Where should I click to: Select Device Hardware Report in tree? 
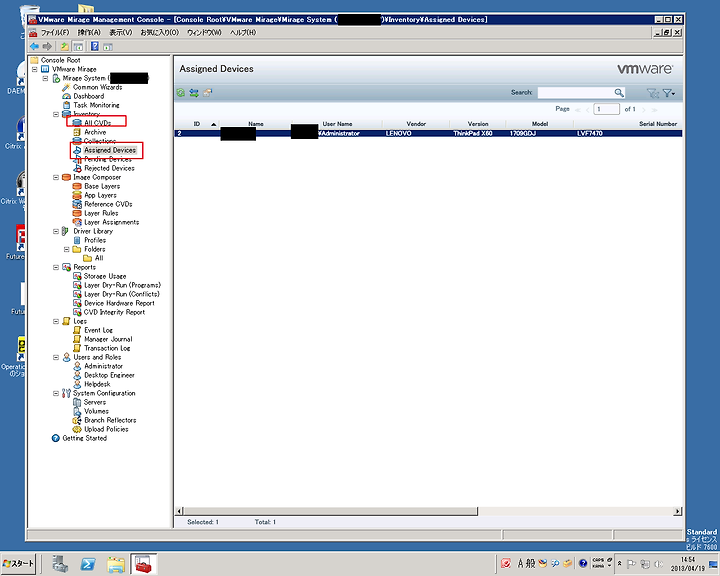pos(119,303)
